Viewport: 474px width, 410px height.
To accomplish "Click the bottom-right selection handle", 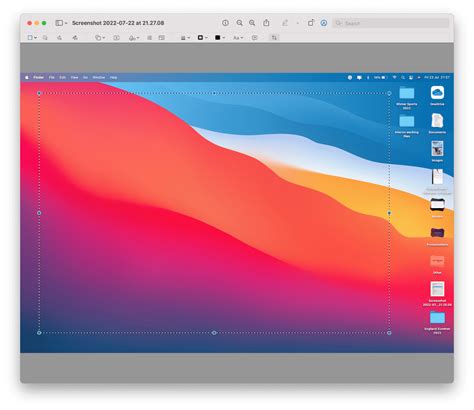I will (389, 333).
